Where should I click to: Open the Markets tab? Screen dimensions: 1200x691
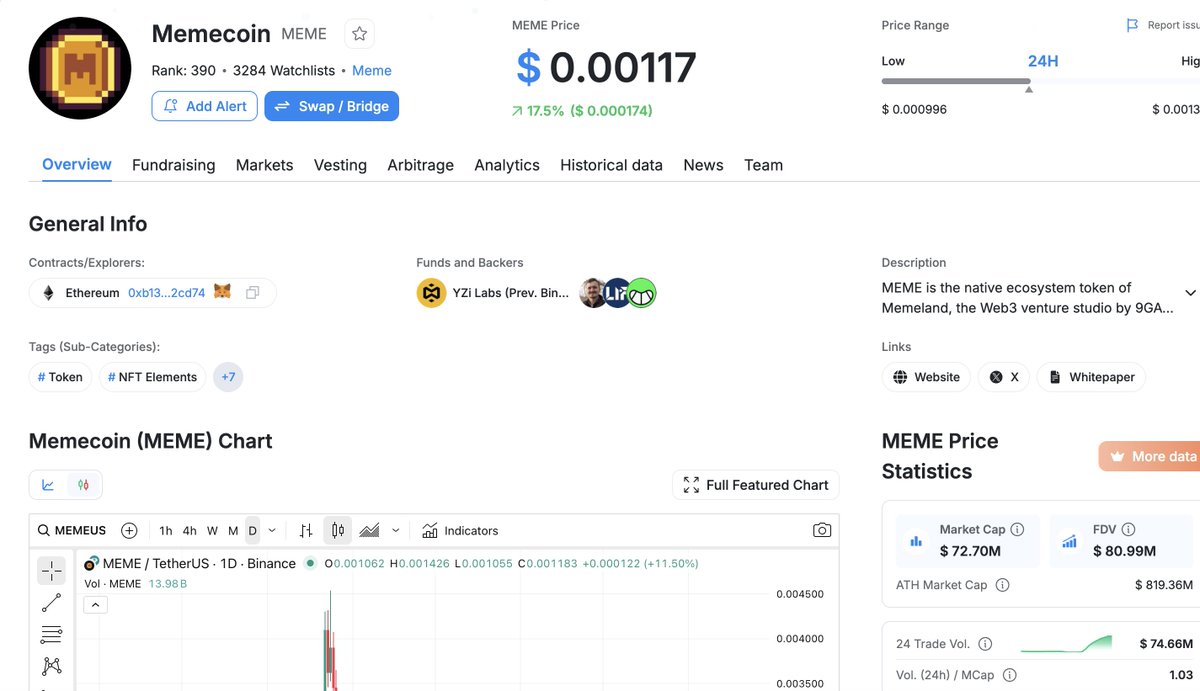[x=265, y=165]
